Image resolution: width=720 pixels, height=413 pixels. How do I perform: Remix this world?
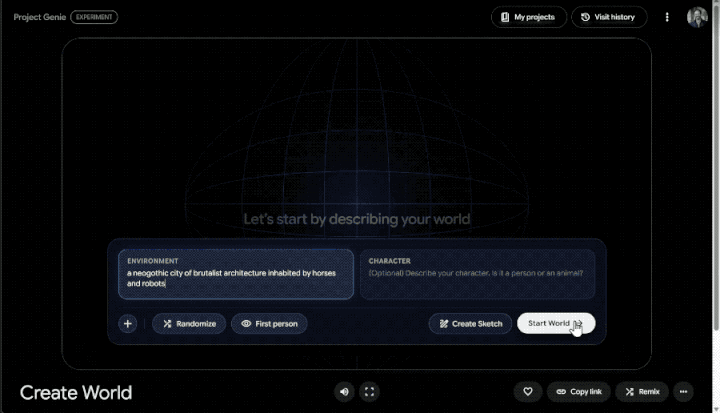tap(642, 392)
